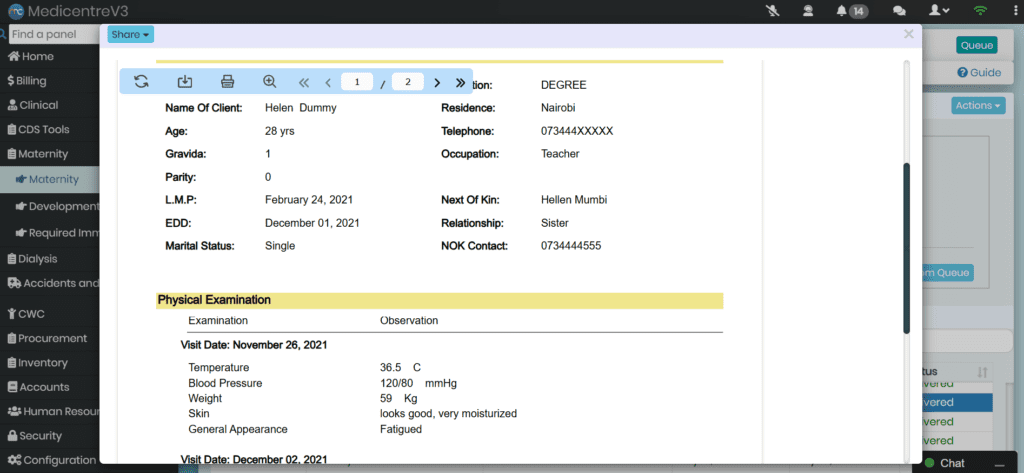
Task: Open Dialysis in the sidebar
Action: coord(32,259)
